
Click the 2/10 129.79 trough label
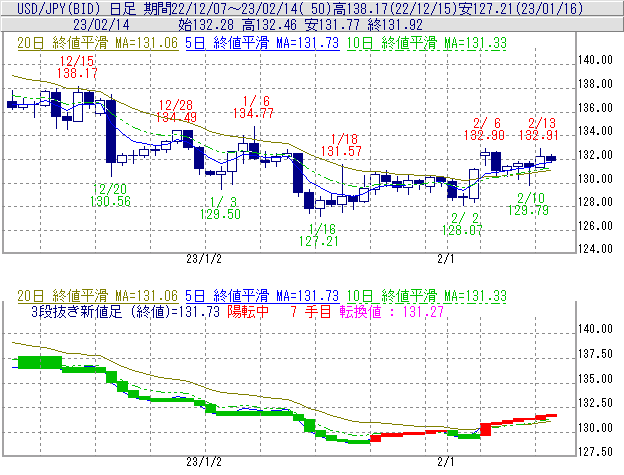[528, 204]
